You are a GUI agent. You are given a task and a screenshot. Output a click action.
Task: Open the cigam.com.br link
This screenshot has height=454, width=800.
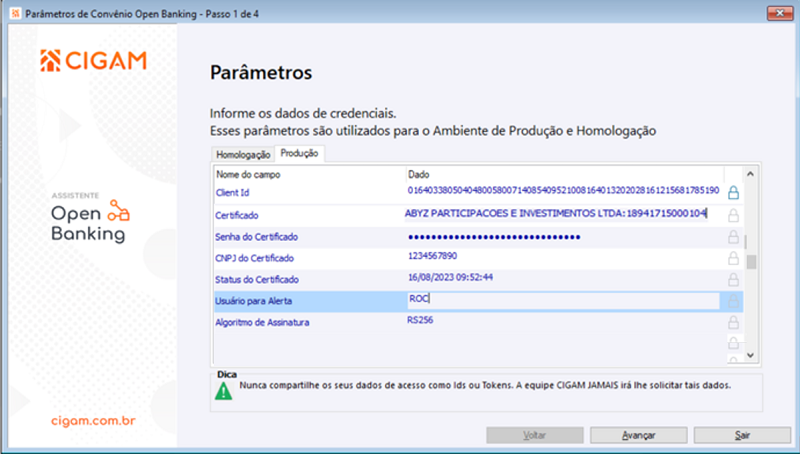click(93, 421)
